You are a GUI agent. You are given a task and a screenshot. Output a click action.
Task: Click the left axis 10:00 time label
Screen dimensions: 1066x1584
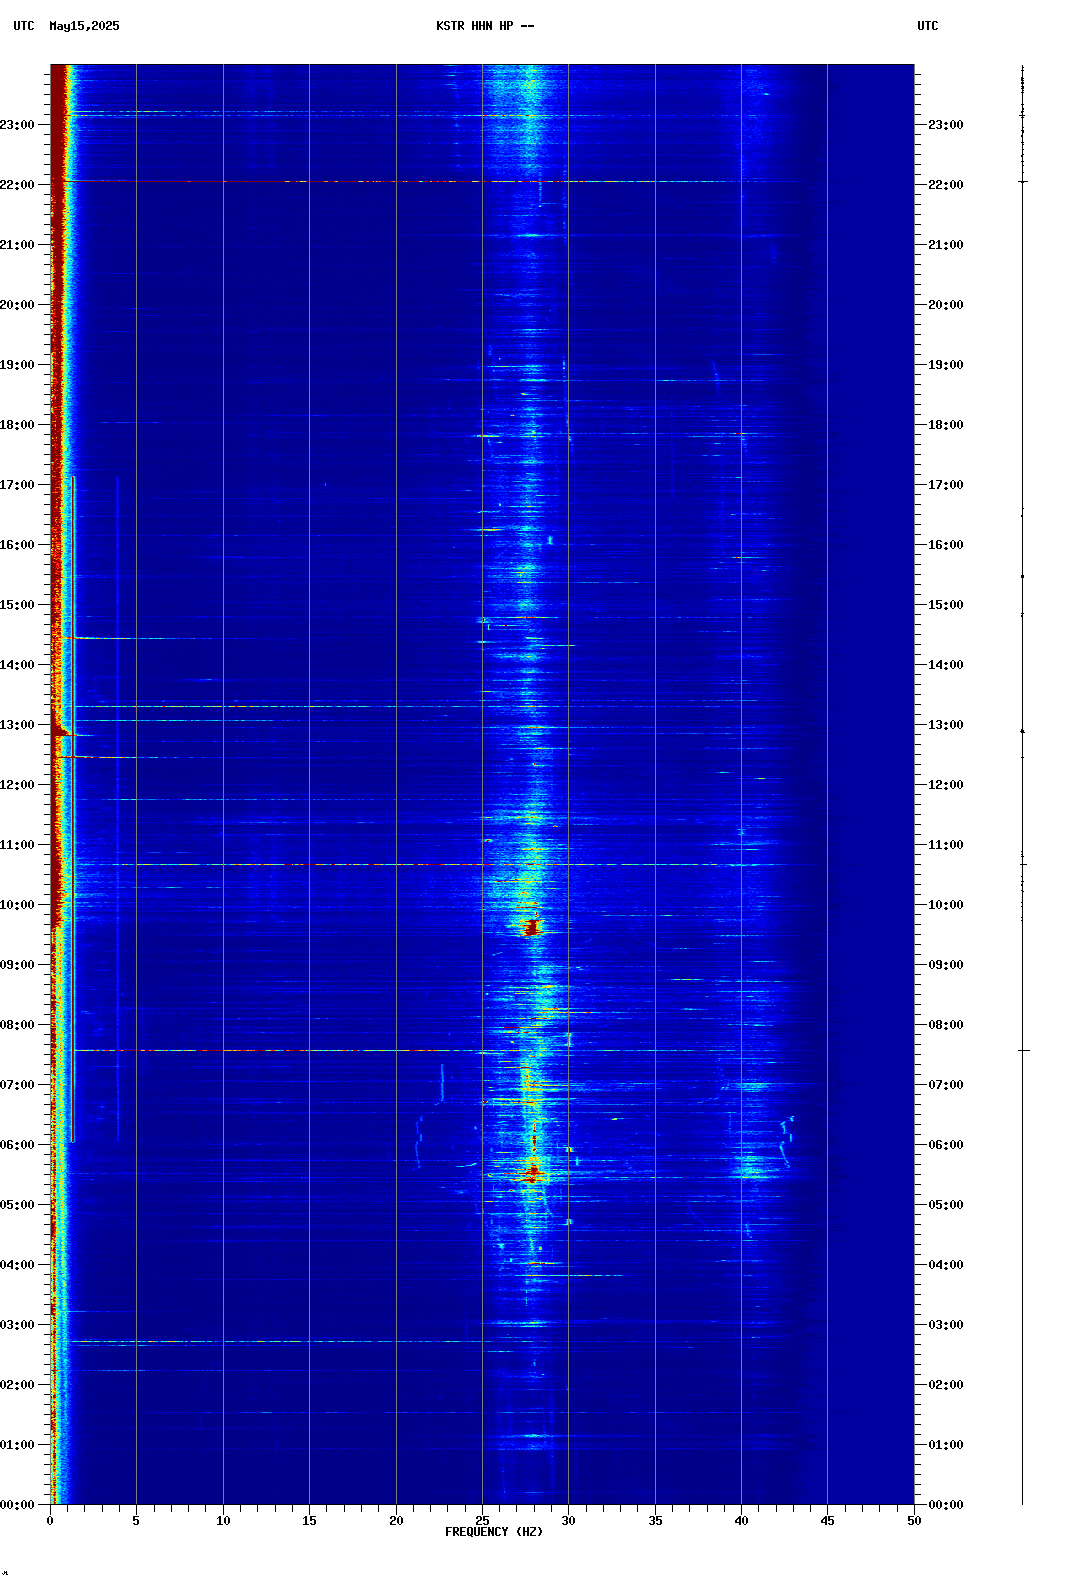tap(18, 905)
